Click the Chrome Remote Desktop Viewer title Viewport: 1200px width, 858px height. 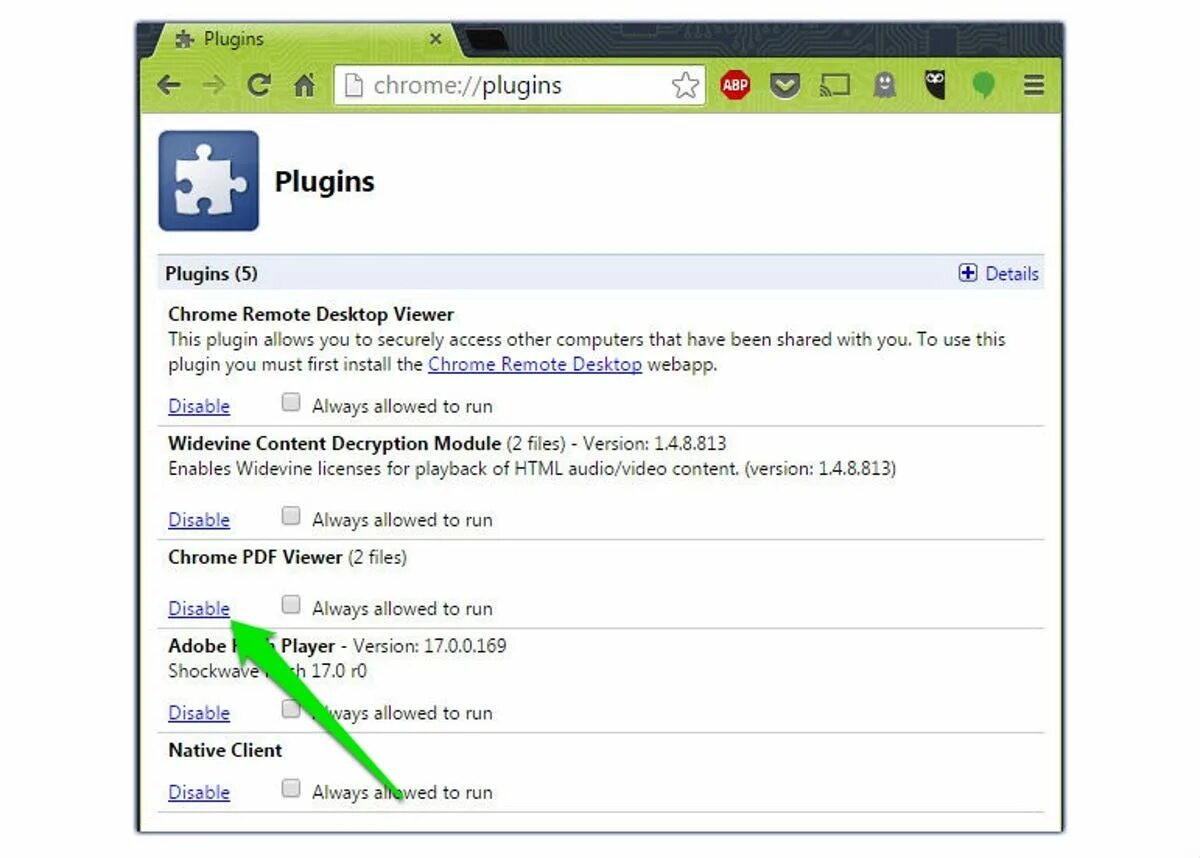click(311, 314)
